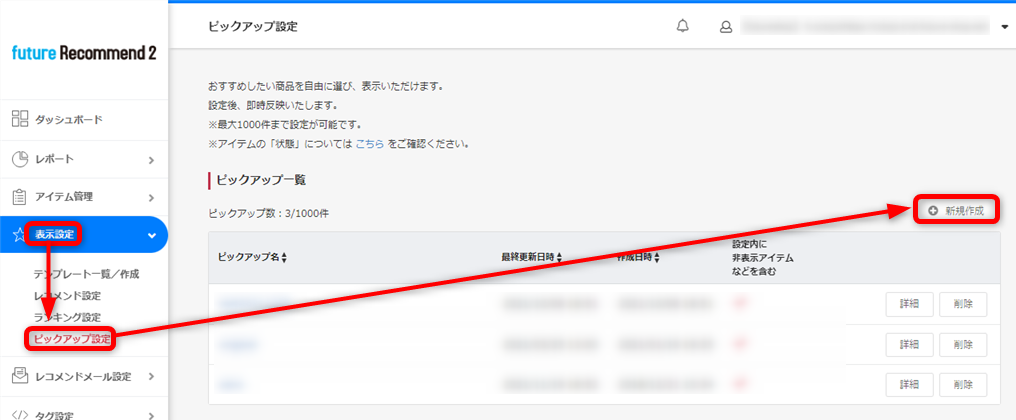The height and width of the screenshot is (420, 1016).
Task: Collapse the 表示設定 chevron
Action: pyautogui.click(x=152, y=235)
